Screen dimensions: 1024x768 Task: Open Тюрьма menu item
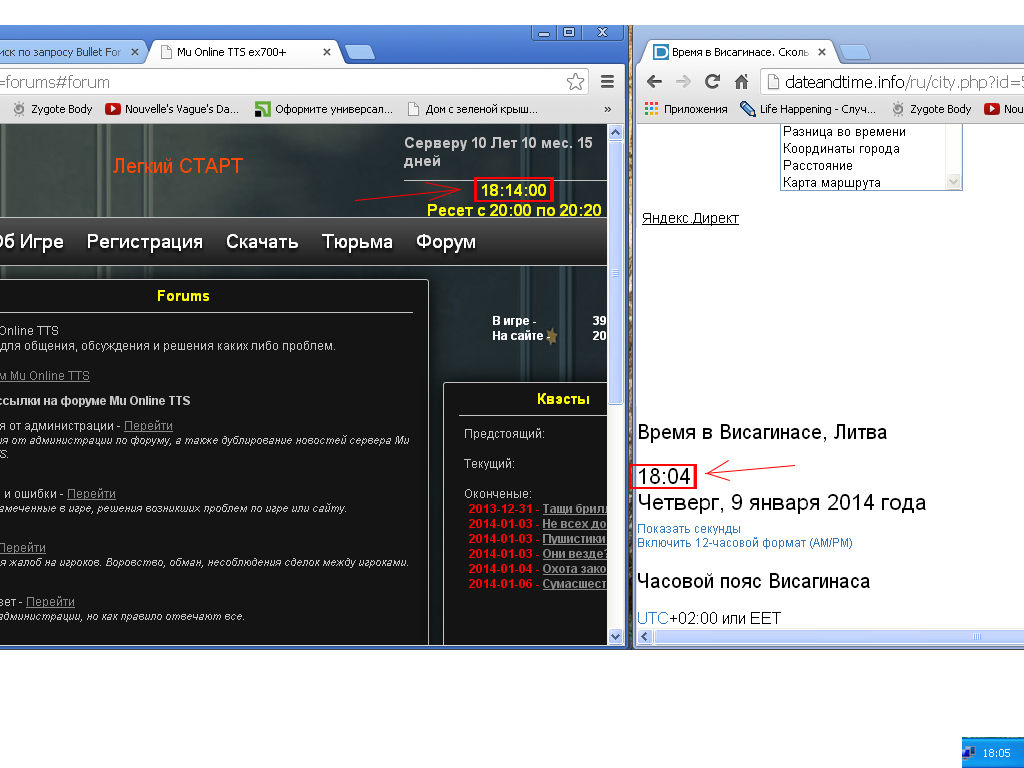(x=357, y=242)
